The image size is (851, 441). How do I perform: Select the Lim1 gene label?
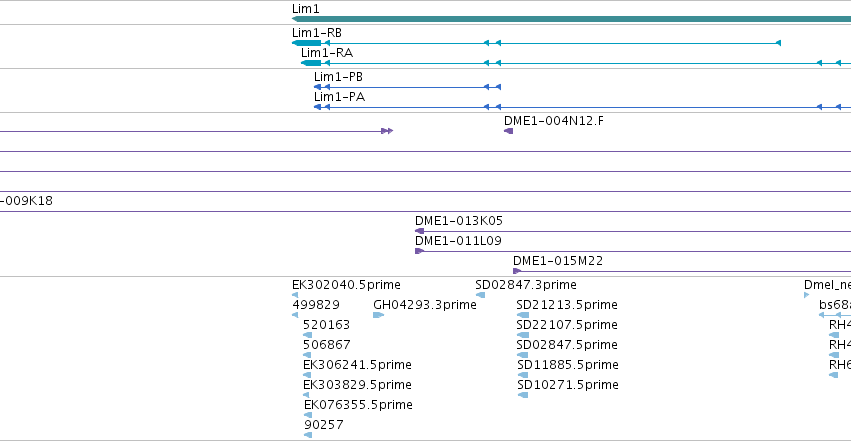point(306,9)
